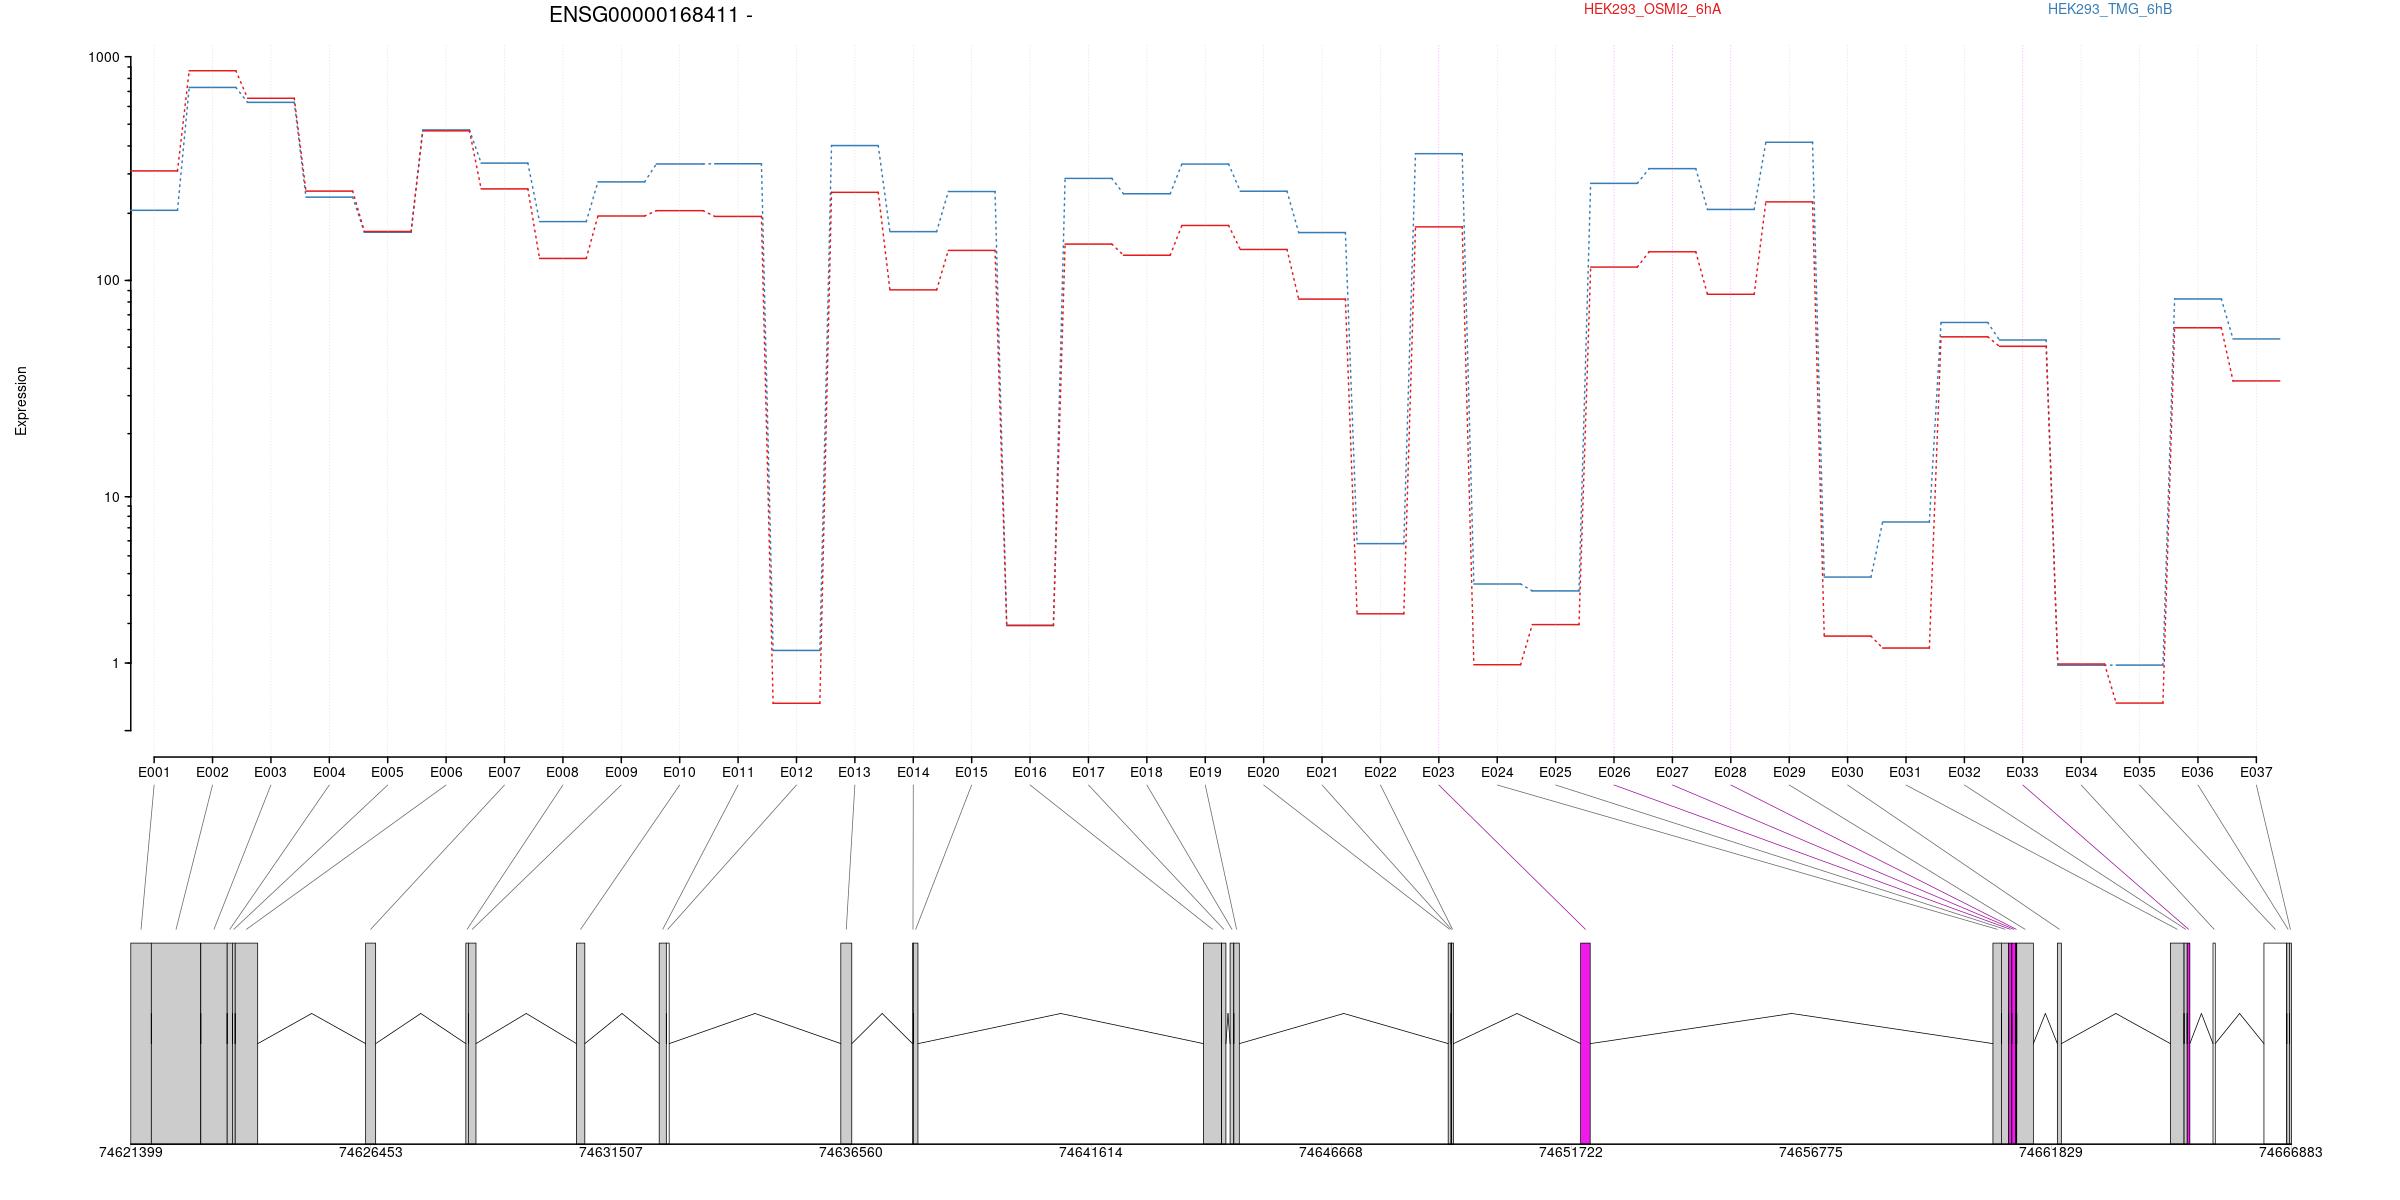
Task: Click genomic coordinate 74651722
Action: pos(1571,1152)
